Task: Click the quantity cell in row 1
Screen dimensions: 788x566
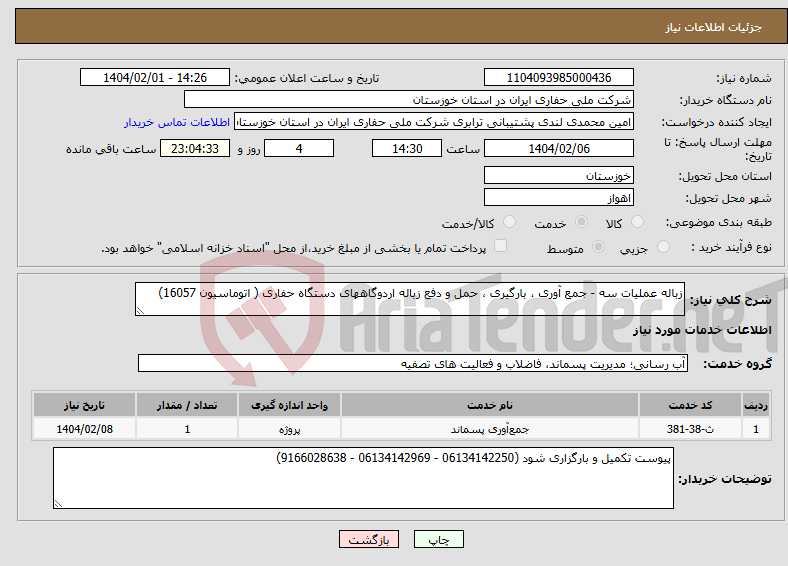Action: (x=187, y=429)
